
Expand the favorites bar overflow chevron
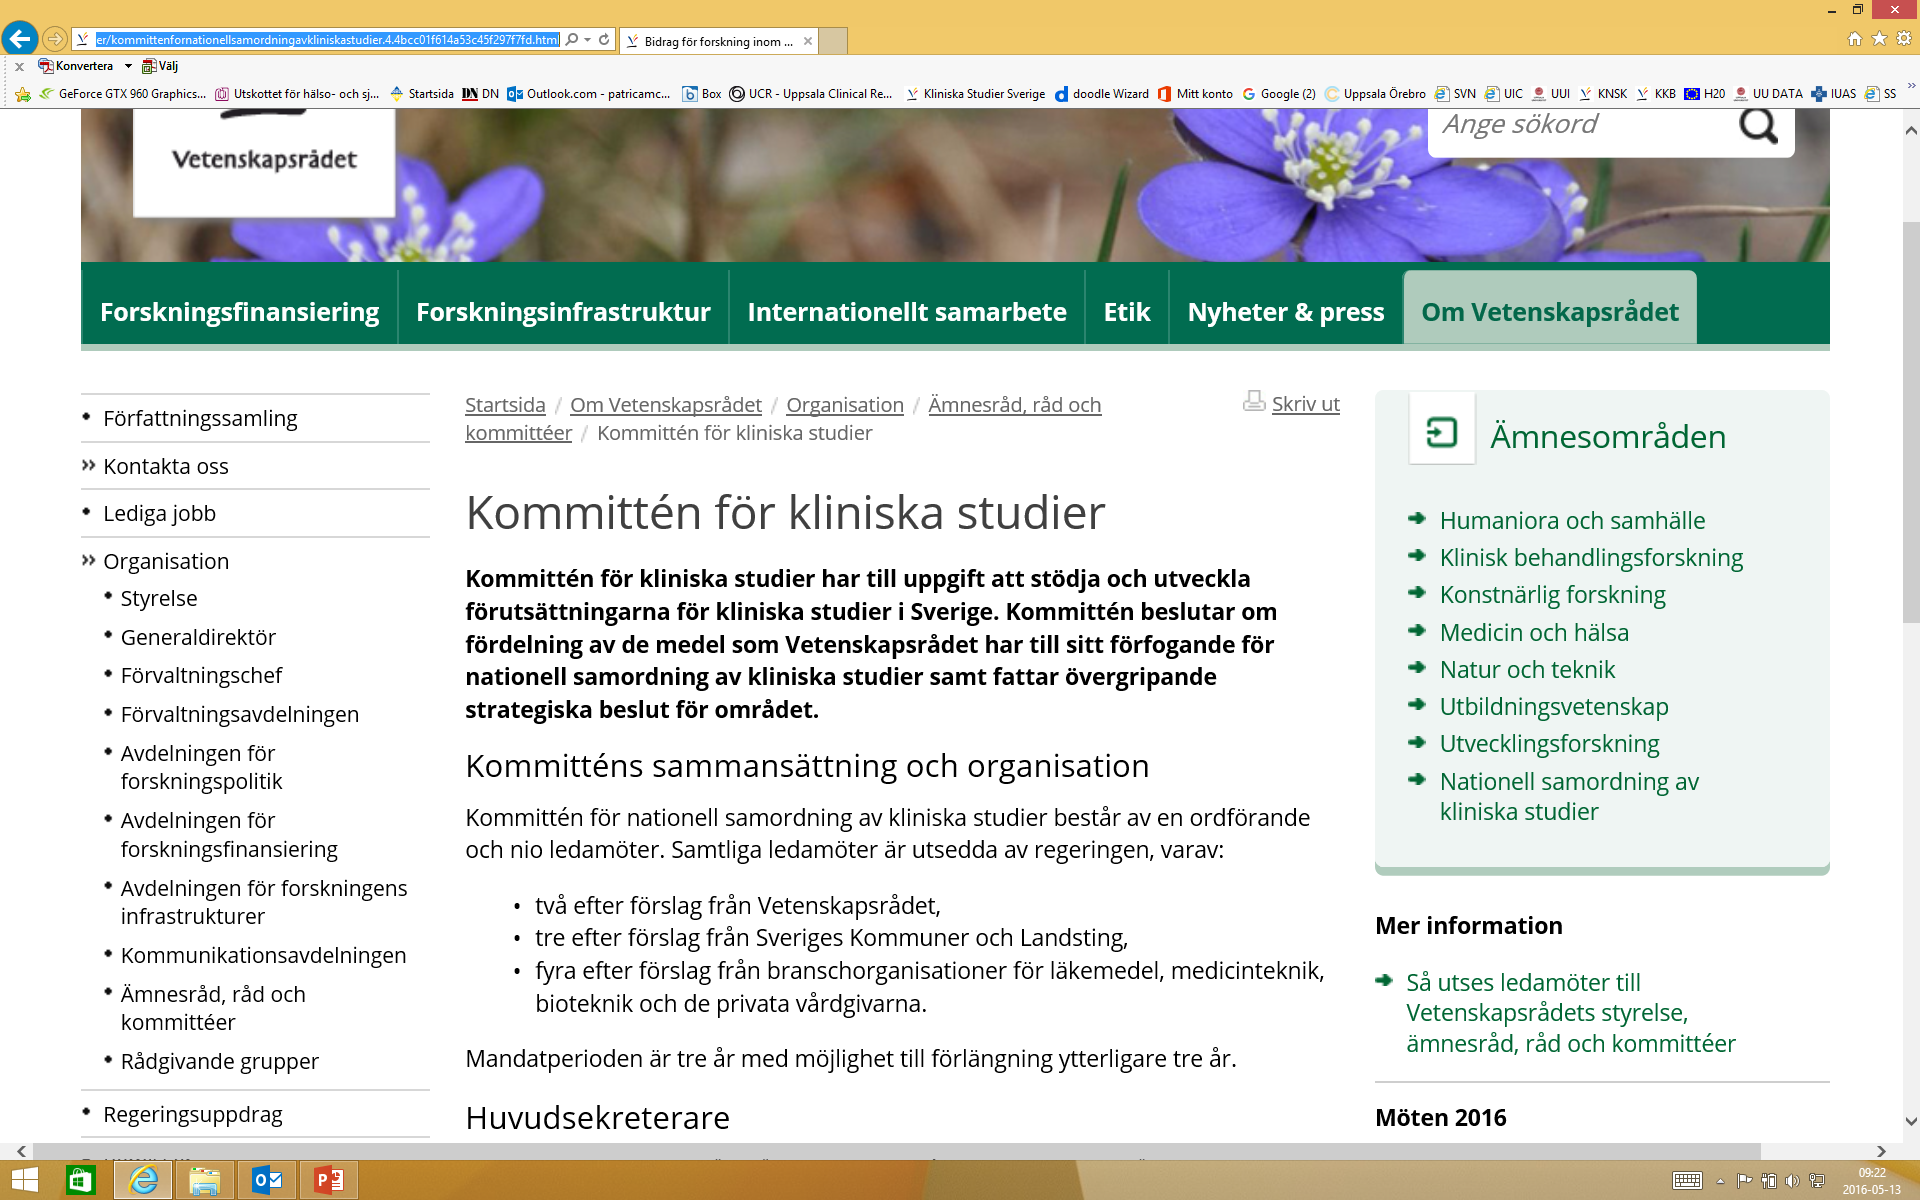coord(1911,87)
